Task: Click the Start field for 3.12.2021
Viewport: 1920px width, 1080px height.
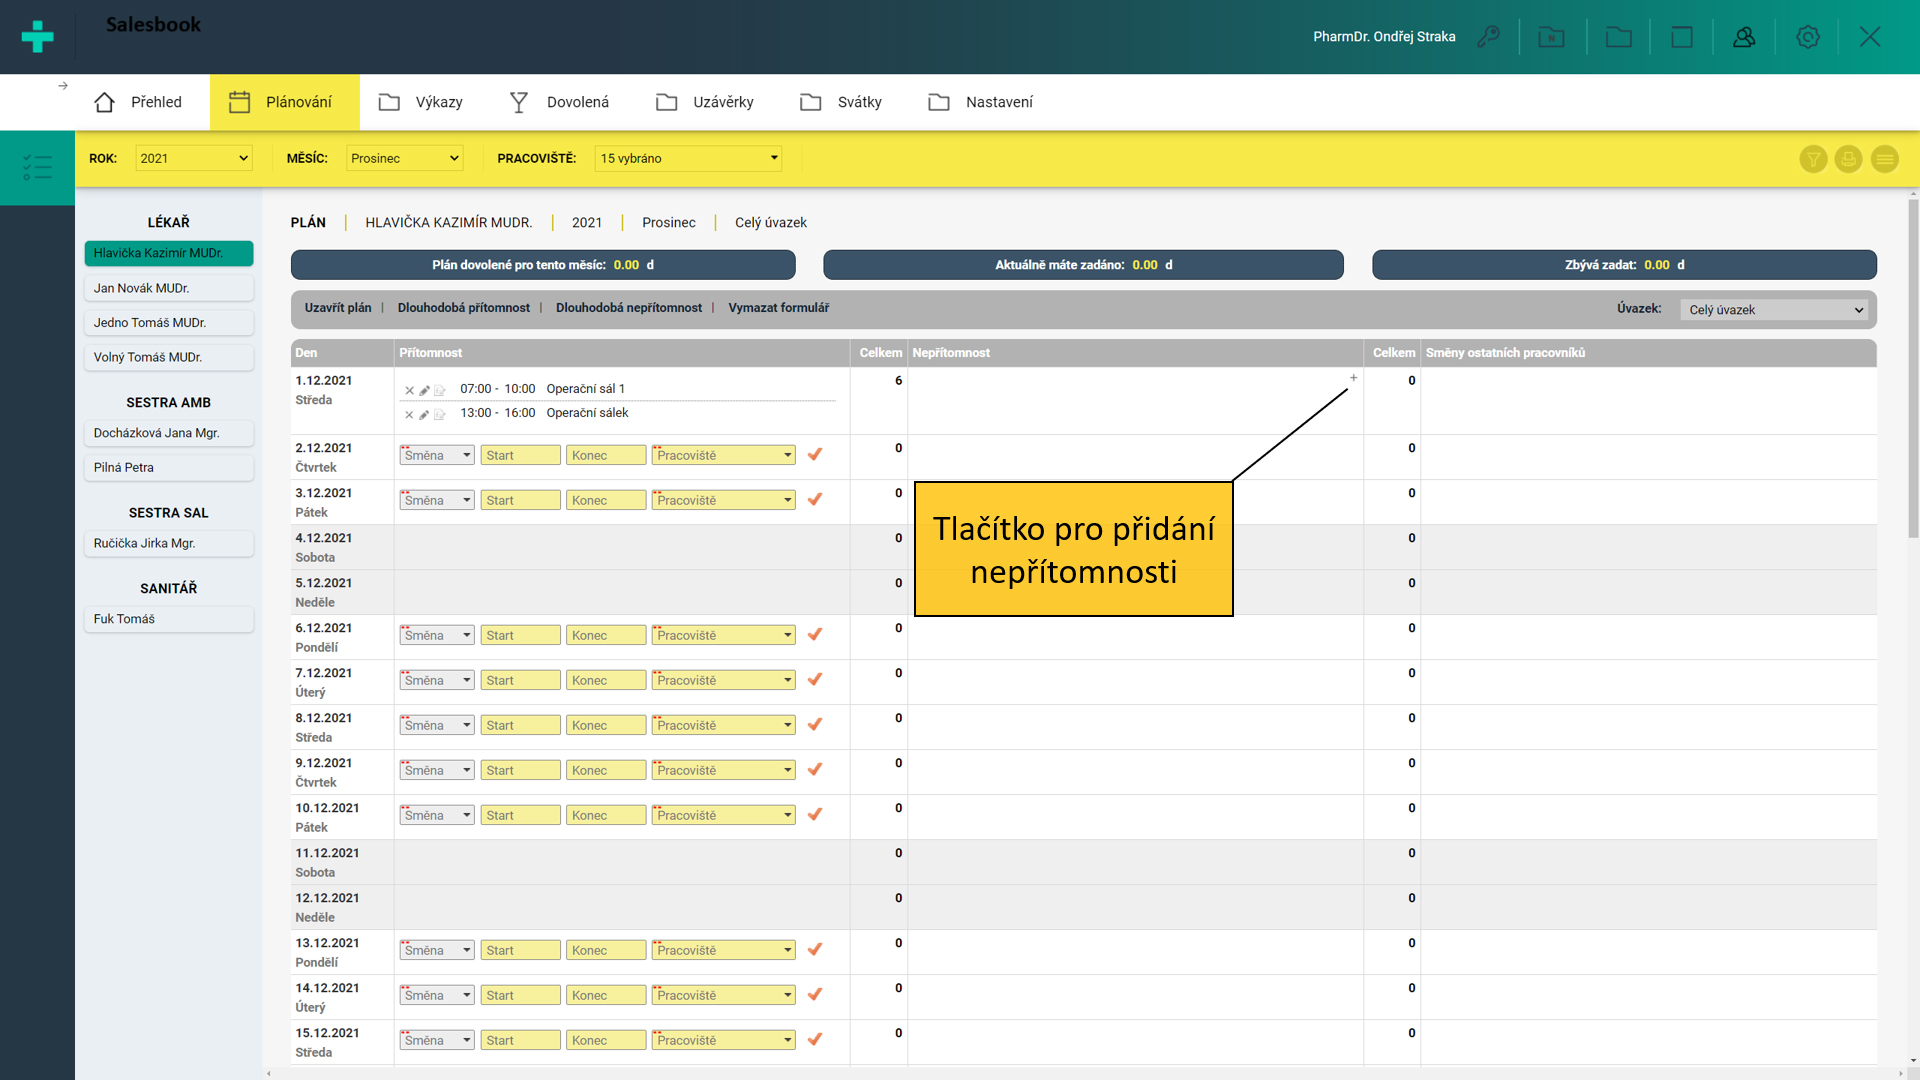Action: tap(520, 500)
